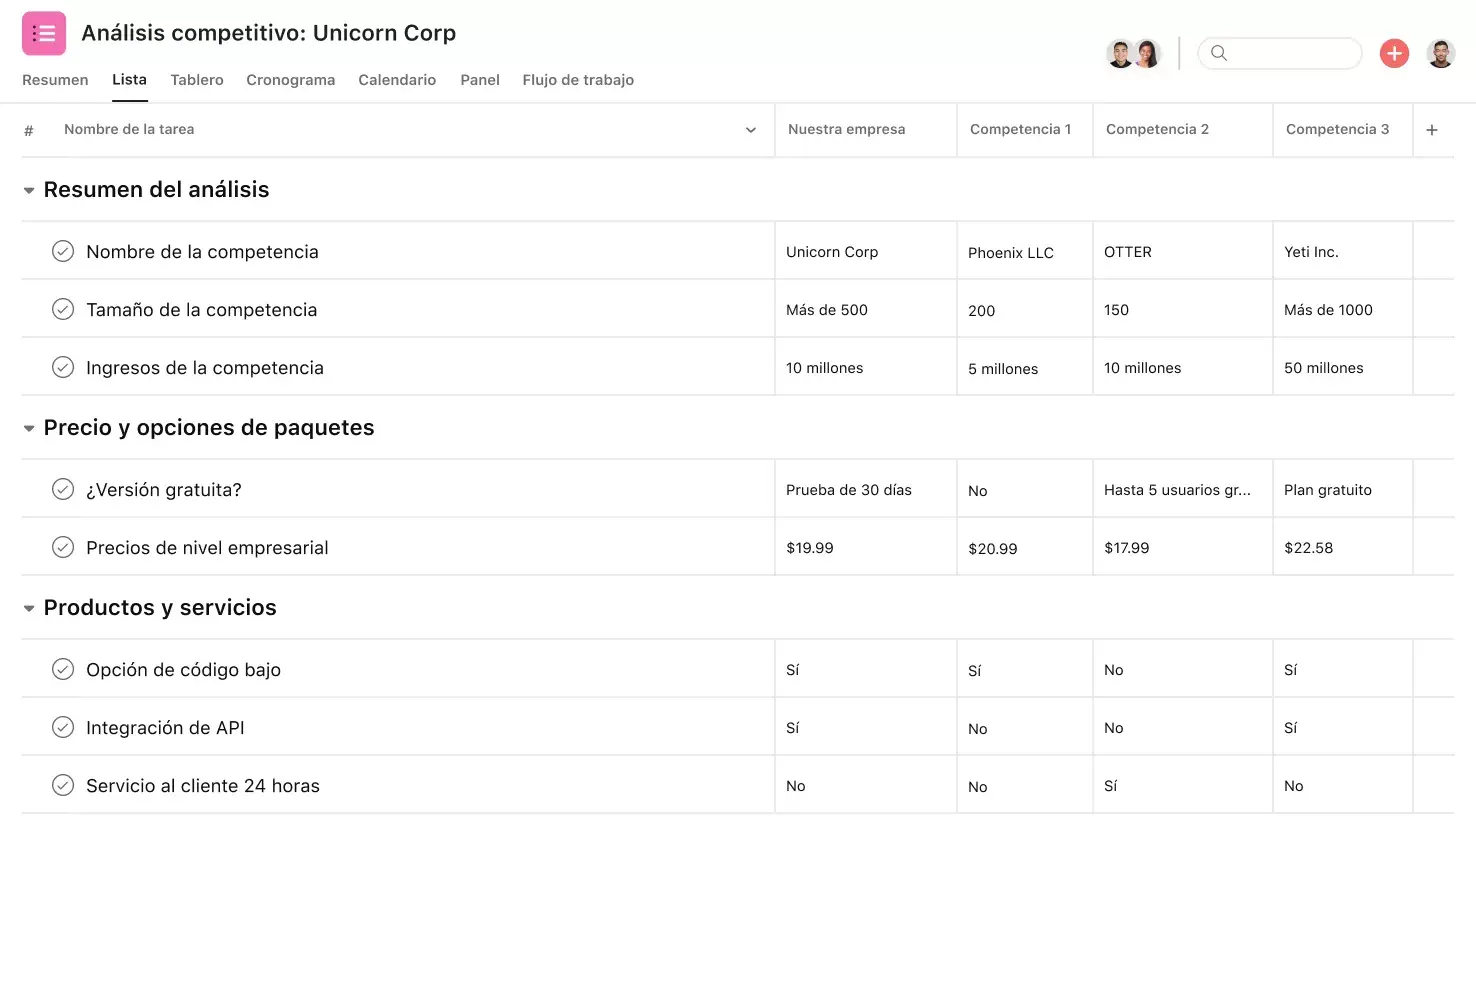The image size is (1476, 984).
Task: Open the Nombre de la competencia task
Action: point(202,252)
